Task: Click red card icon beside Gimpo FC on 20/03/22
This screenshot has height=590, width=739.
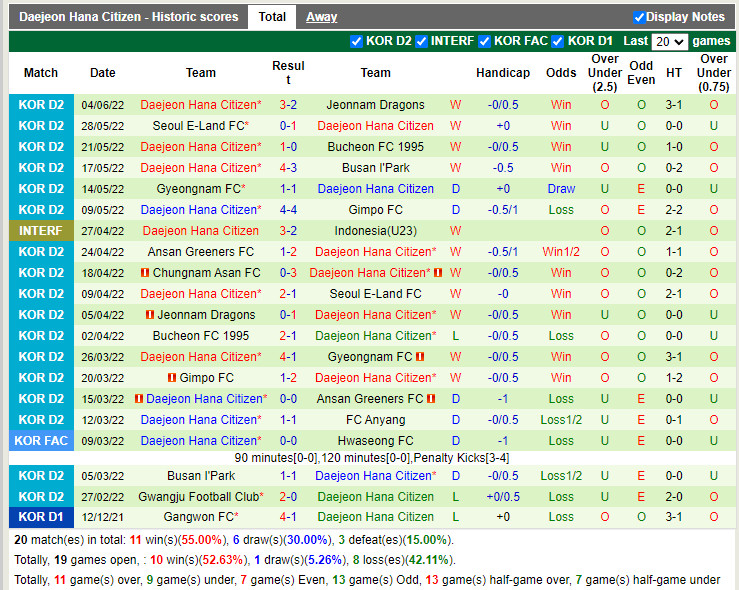Action: pos(172,378)
